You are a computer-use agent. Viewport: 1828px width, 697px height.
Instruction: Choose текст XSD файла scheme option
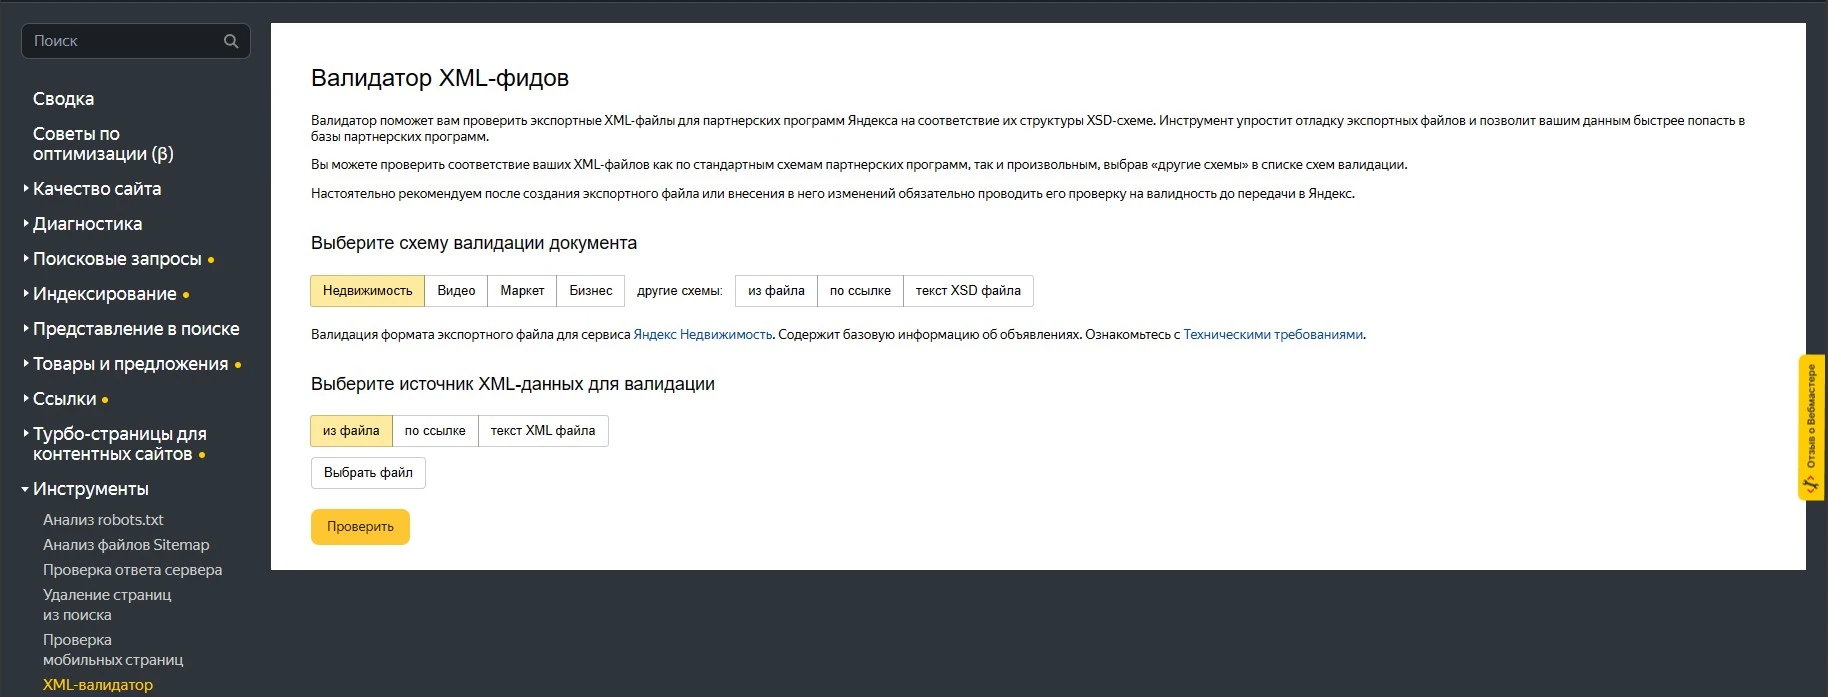click(968, 291)
